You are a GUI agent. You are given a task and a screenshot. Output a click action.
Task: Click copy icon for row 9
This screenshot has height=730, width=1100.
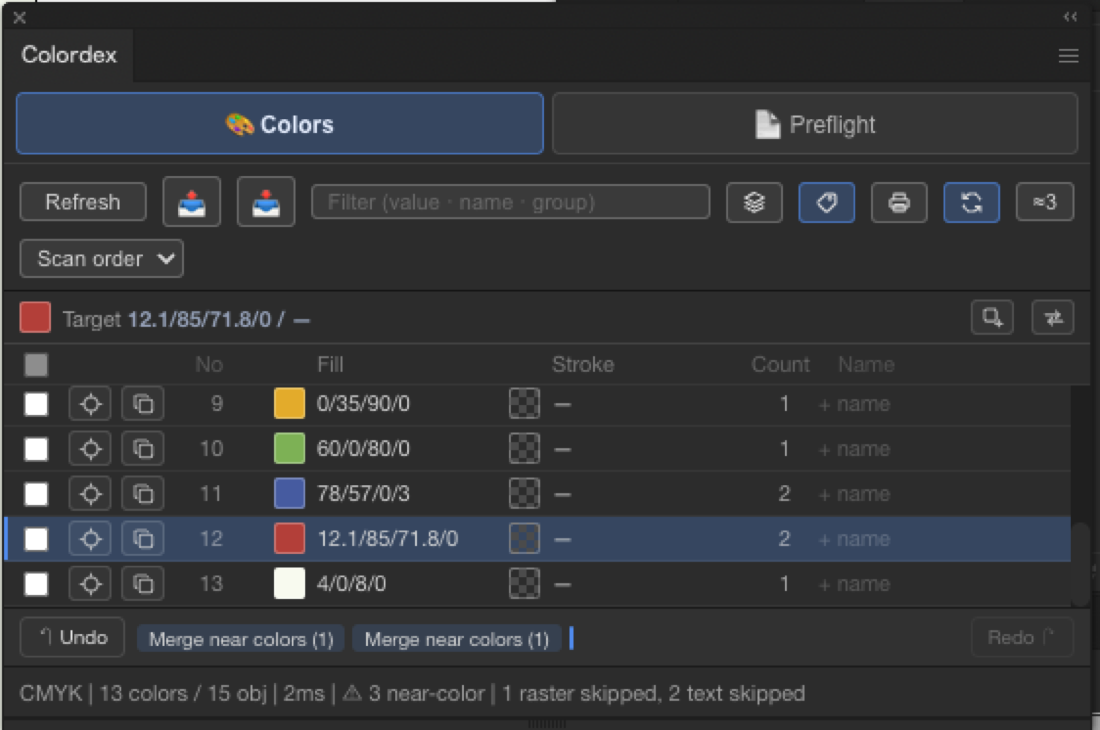pyautogui.click(x=143, y=404)
